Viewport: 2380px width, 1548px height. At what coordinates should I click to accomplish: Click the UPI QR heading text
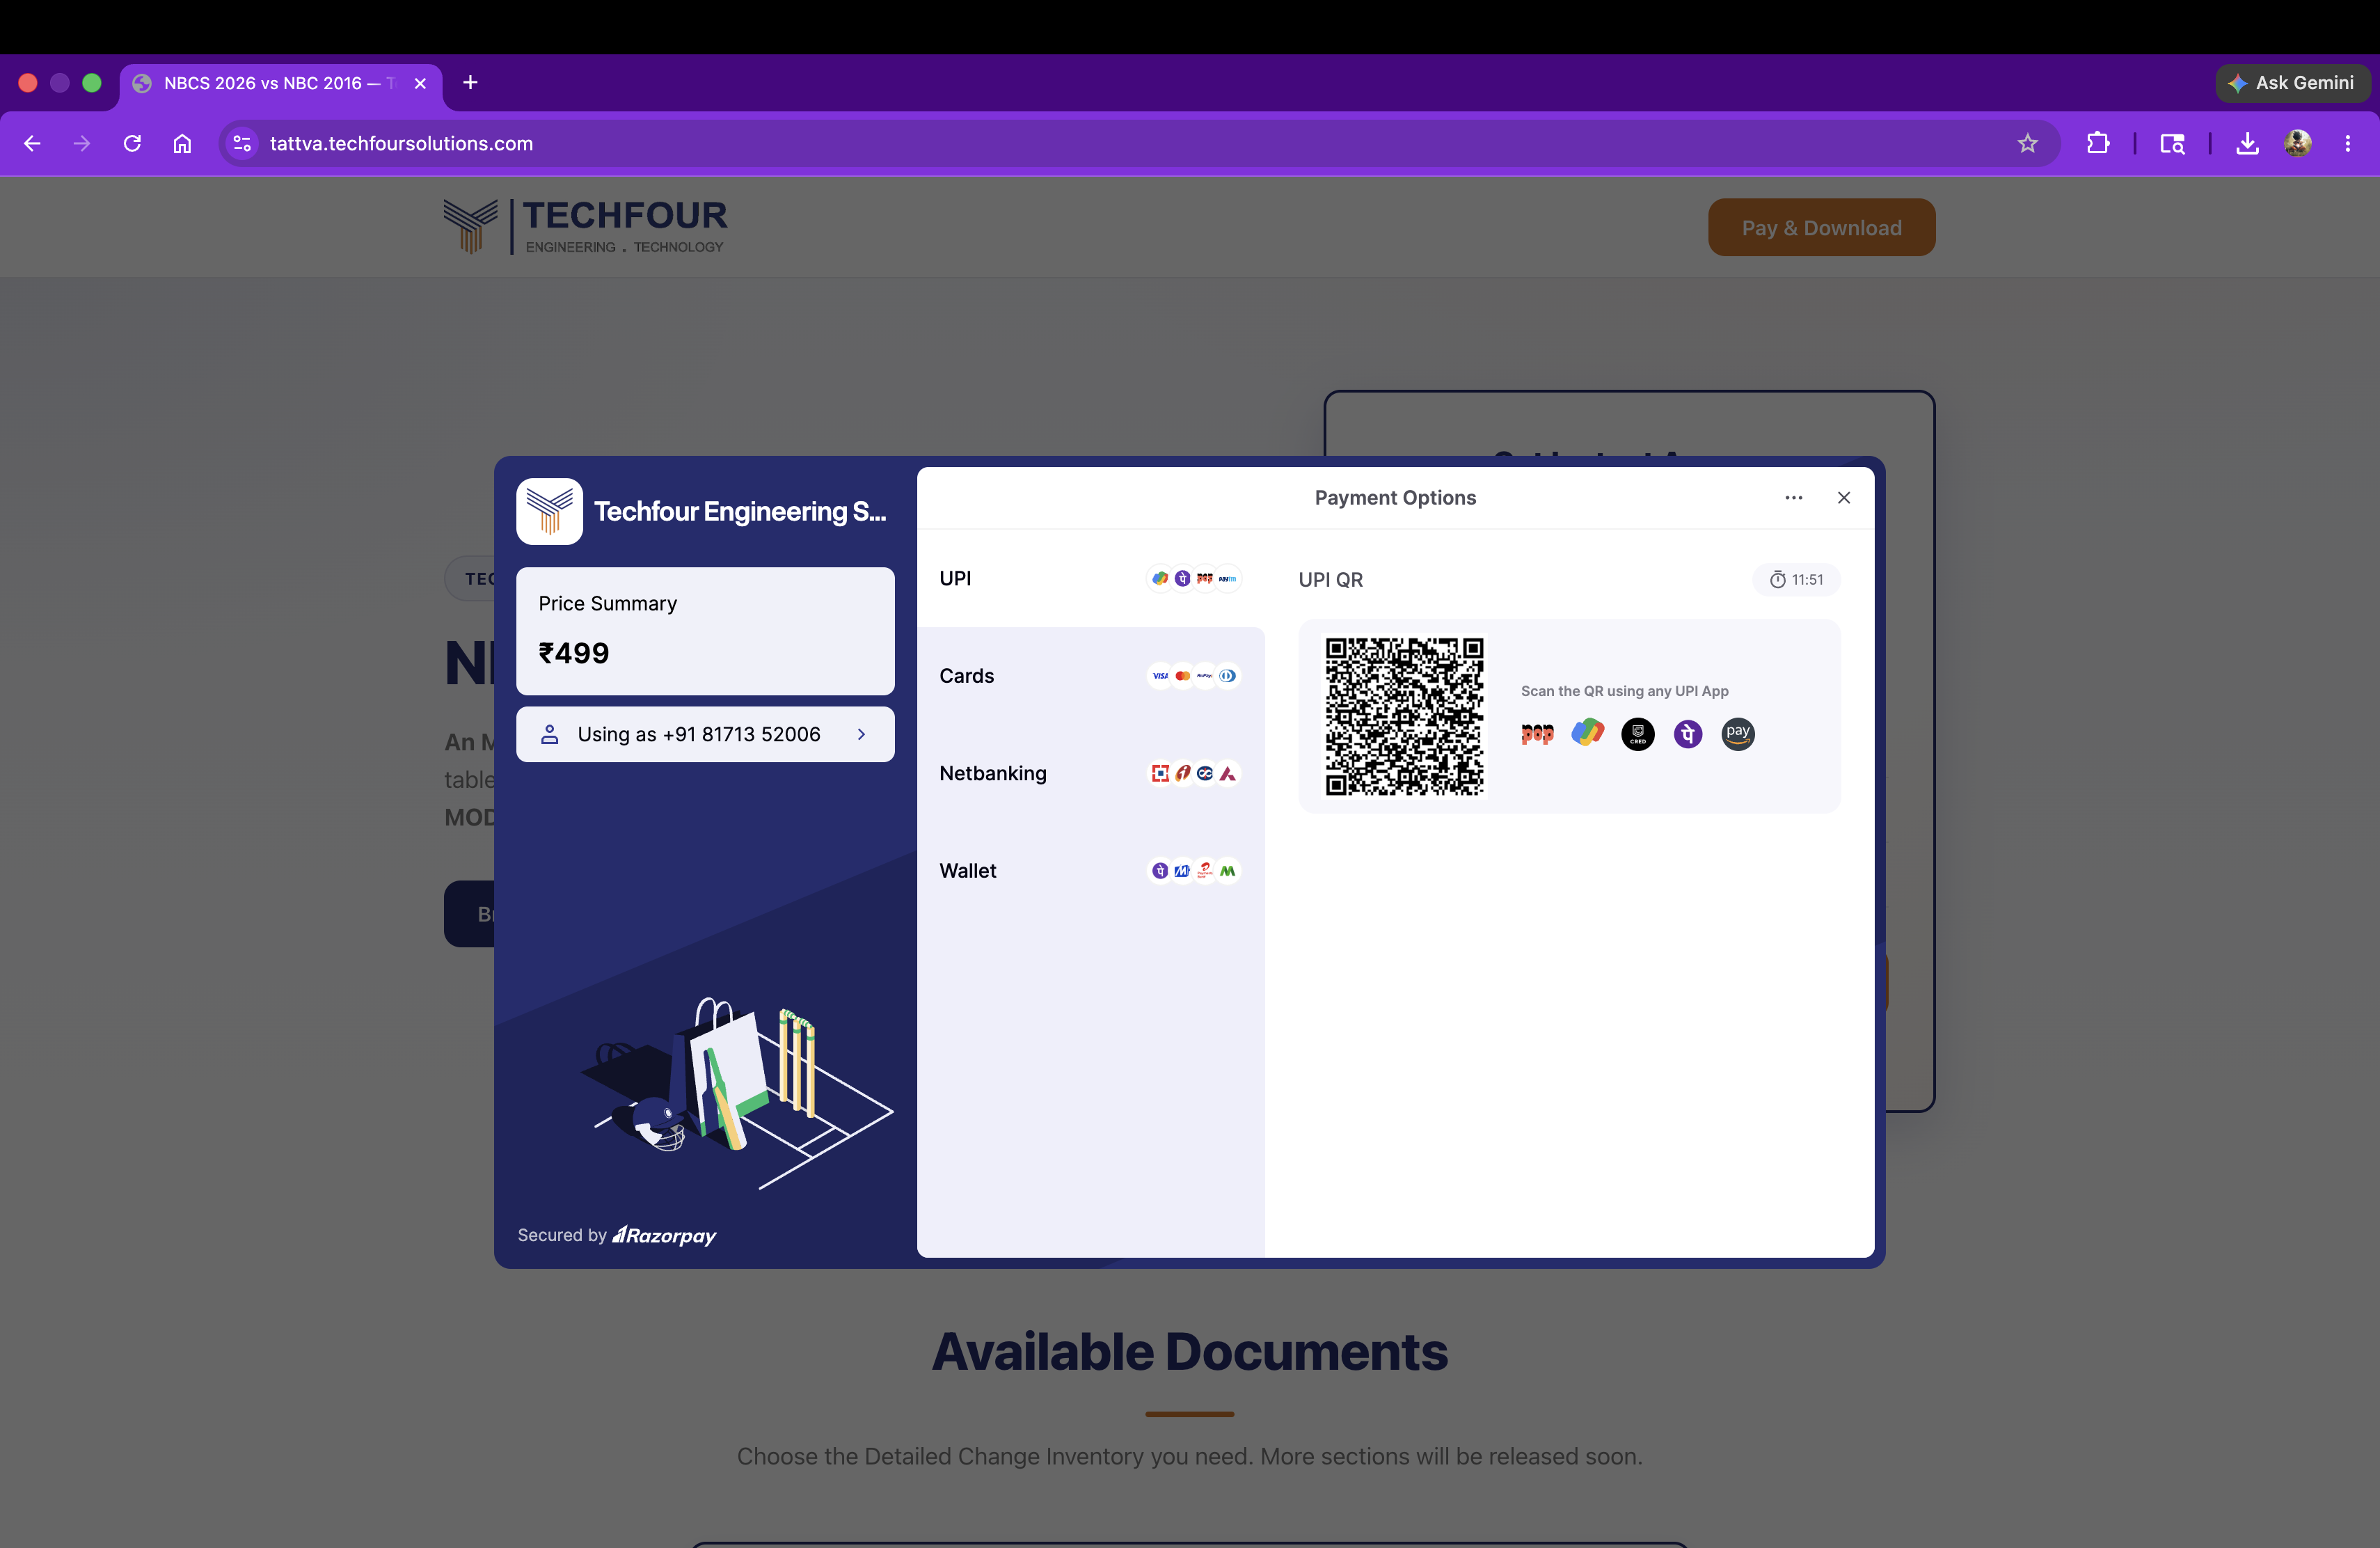[x=1330, y=580]
